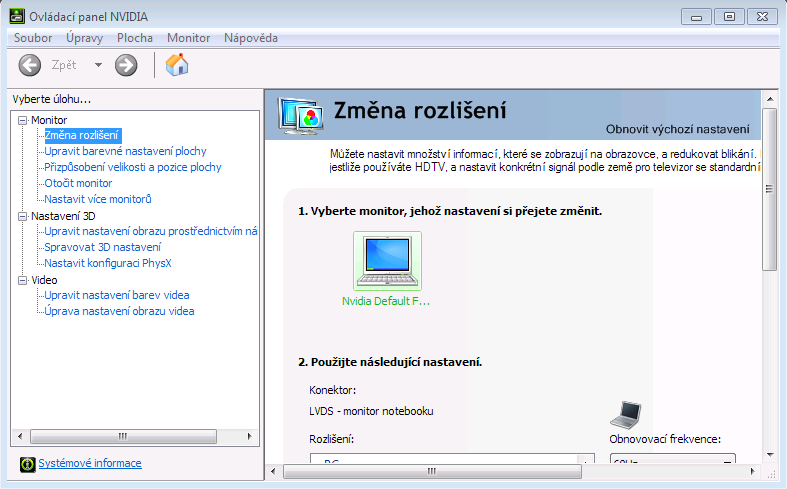Image resolution: width=787 pixels, height=489 pixels.
Task: Open Nastavit konfiguraci PhysX
Action: pyautogui.click(x=107, y=264)
